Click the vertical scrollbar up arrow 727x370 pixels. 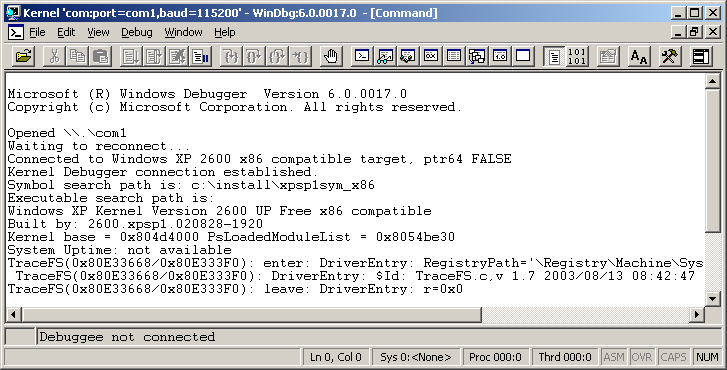(712, 82)
